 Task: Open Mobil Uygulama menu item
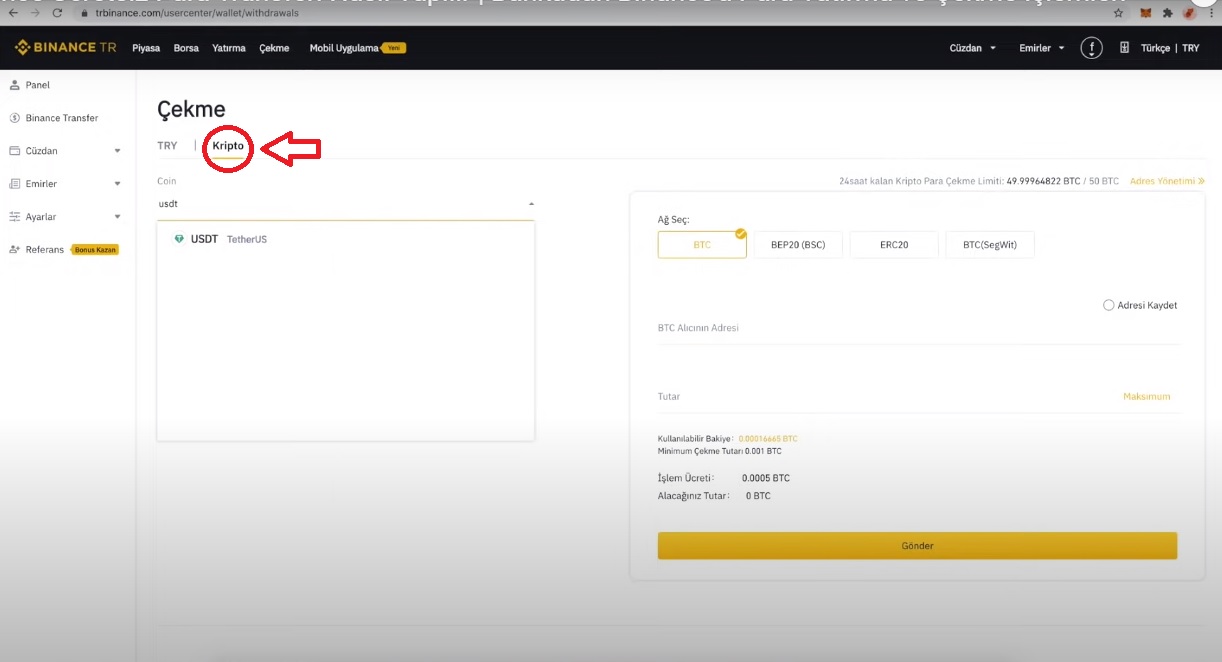(344, 48)
